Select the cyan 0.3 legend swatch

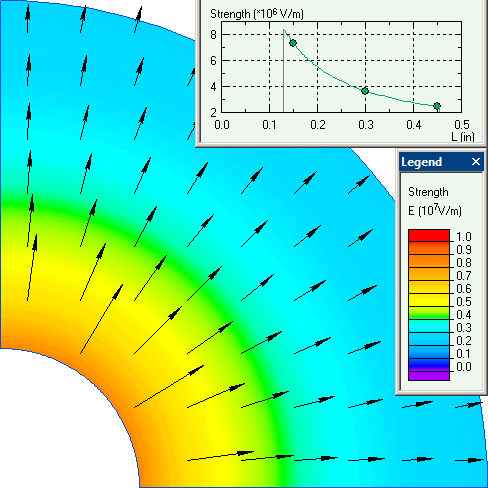click(x=429, y=326)
